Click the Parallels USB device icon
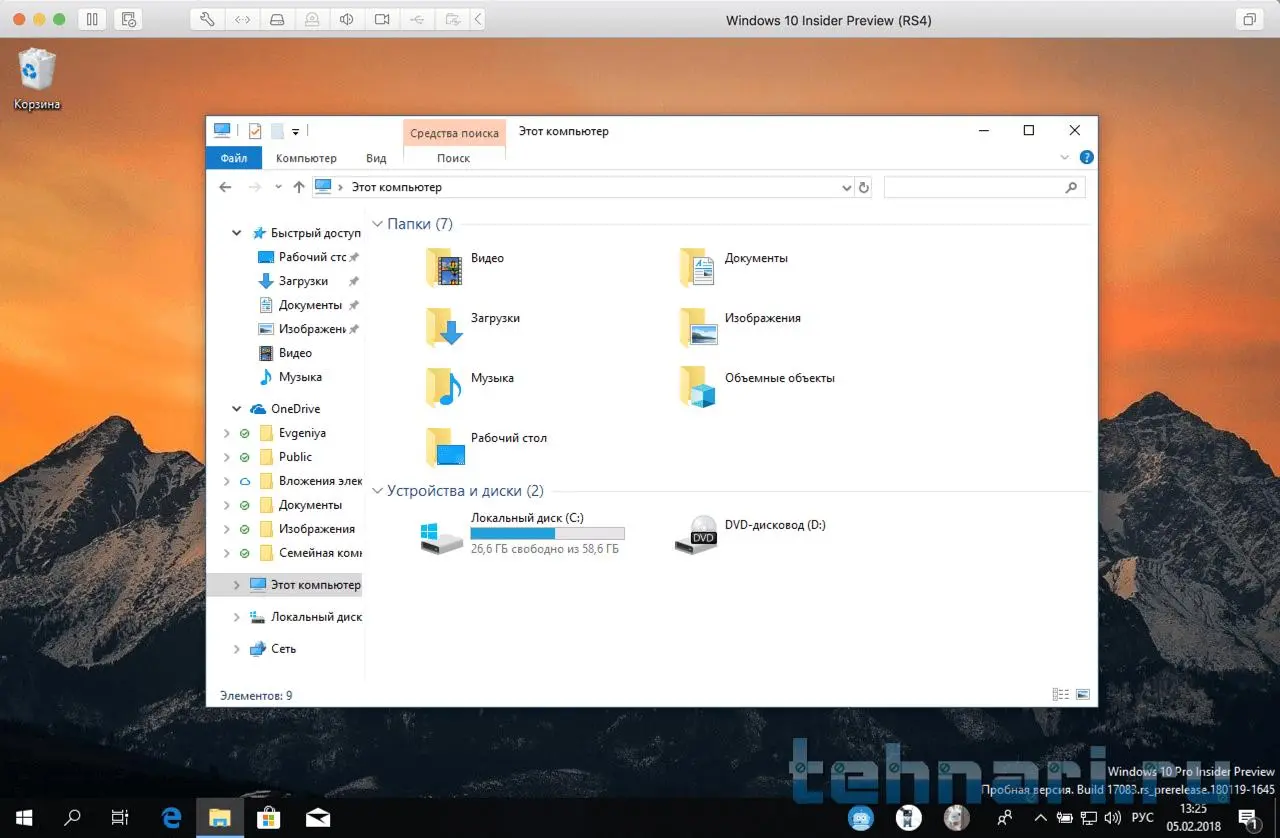 tap(418, 19)
